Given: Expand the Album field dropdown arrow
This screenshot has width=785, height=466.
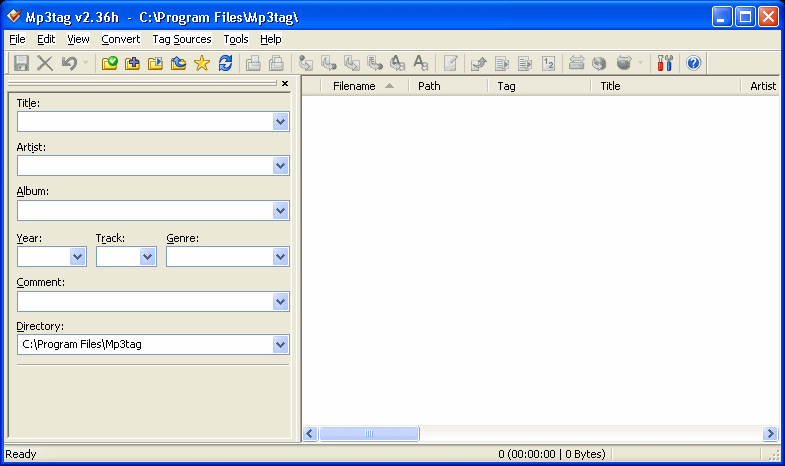Looking at the screenshot, I should 280,211.
